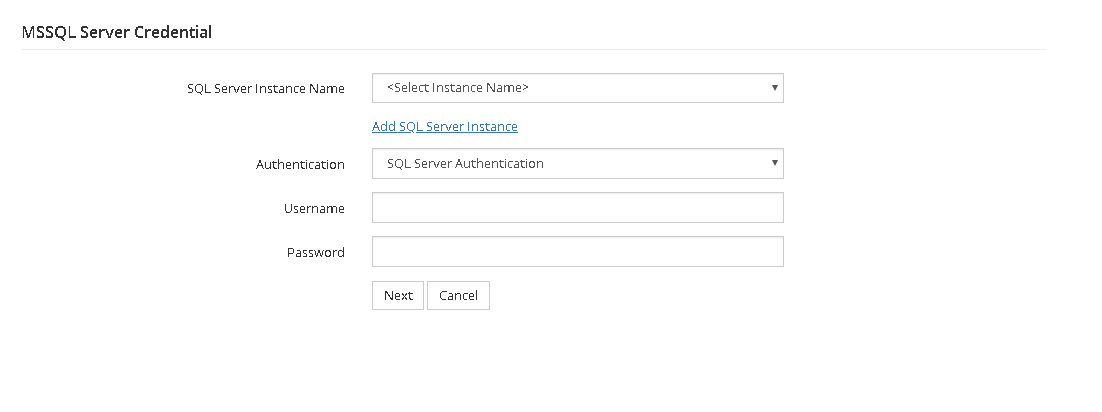Screen dimensions: 1102x412
Task: Click the Authentication field label
Action: point(300,165)
